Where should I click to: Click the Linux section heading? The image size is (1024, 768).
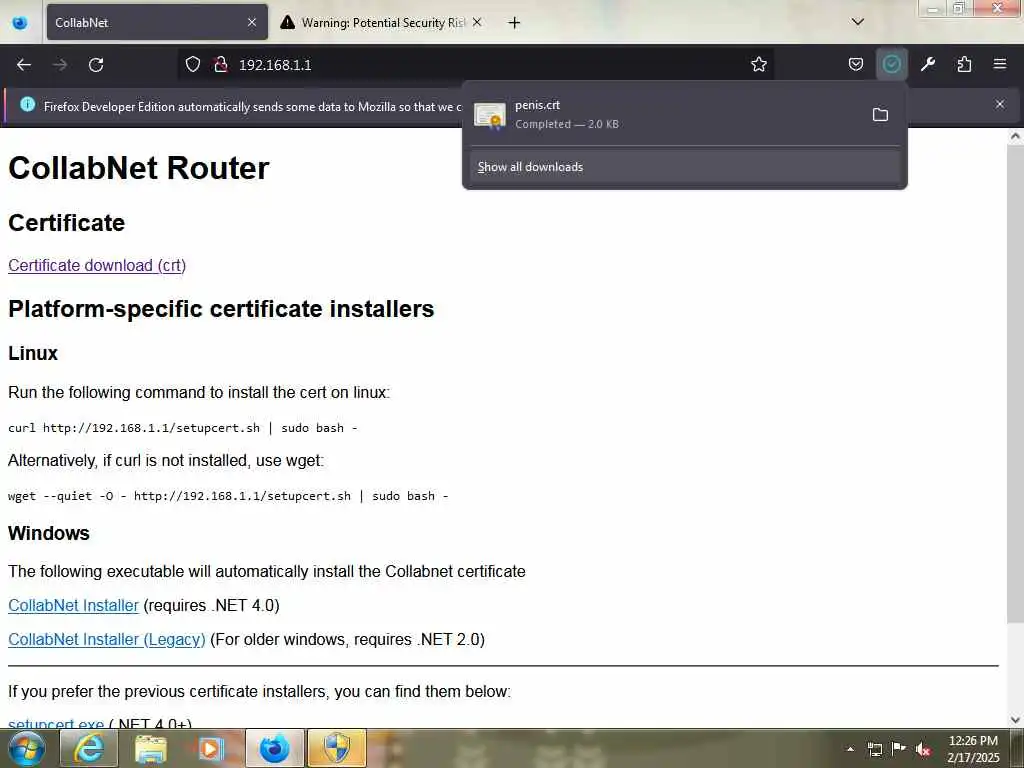[33, 353]
